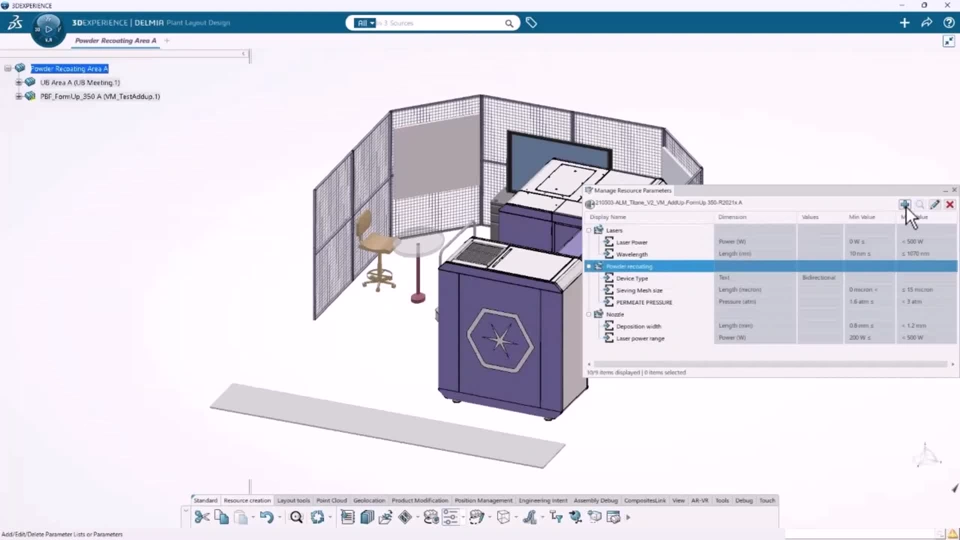Click the last window-style icon in bottom toolbar
960x540 pixels.
tap(613, 517)
